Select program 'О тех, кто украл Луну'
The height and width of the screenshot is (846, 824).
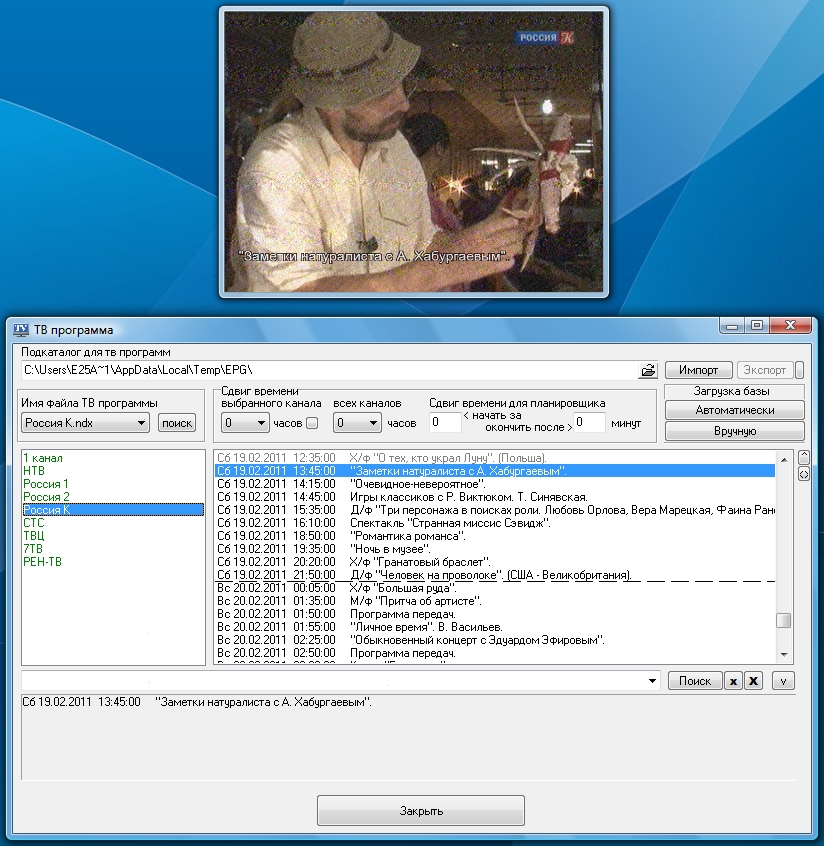pos(495,458)
